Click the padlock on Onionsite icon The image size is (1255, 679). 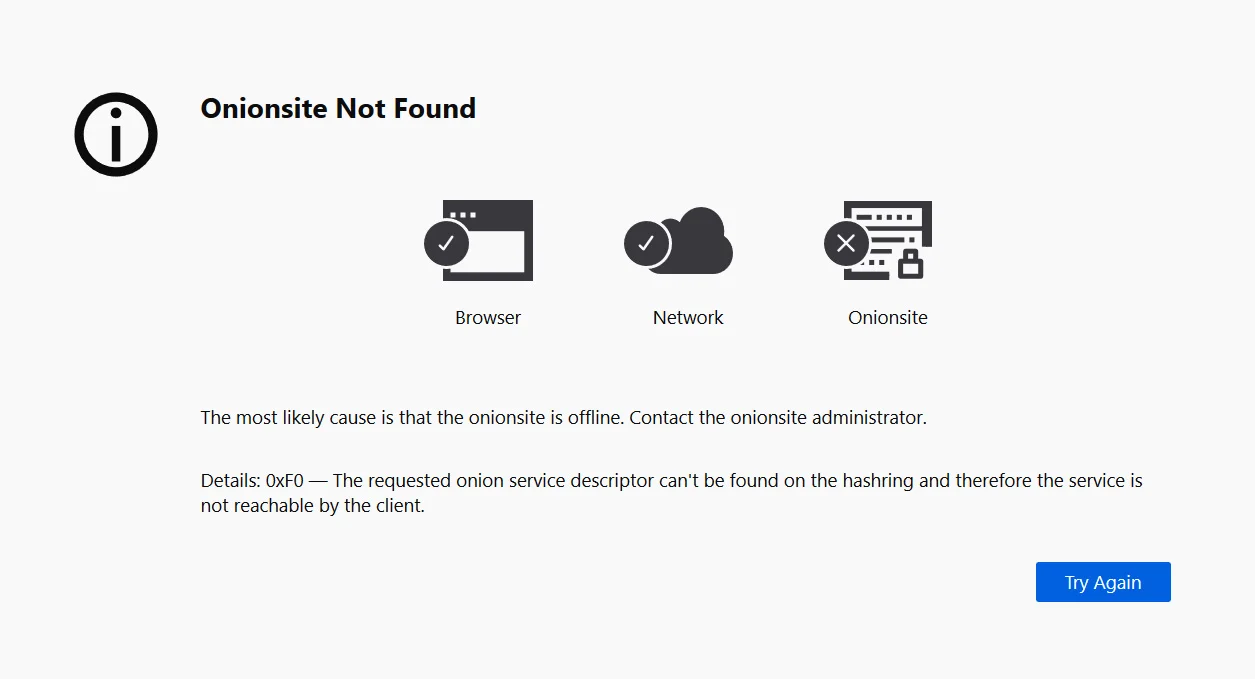coord(910,264)
